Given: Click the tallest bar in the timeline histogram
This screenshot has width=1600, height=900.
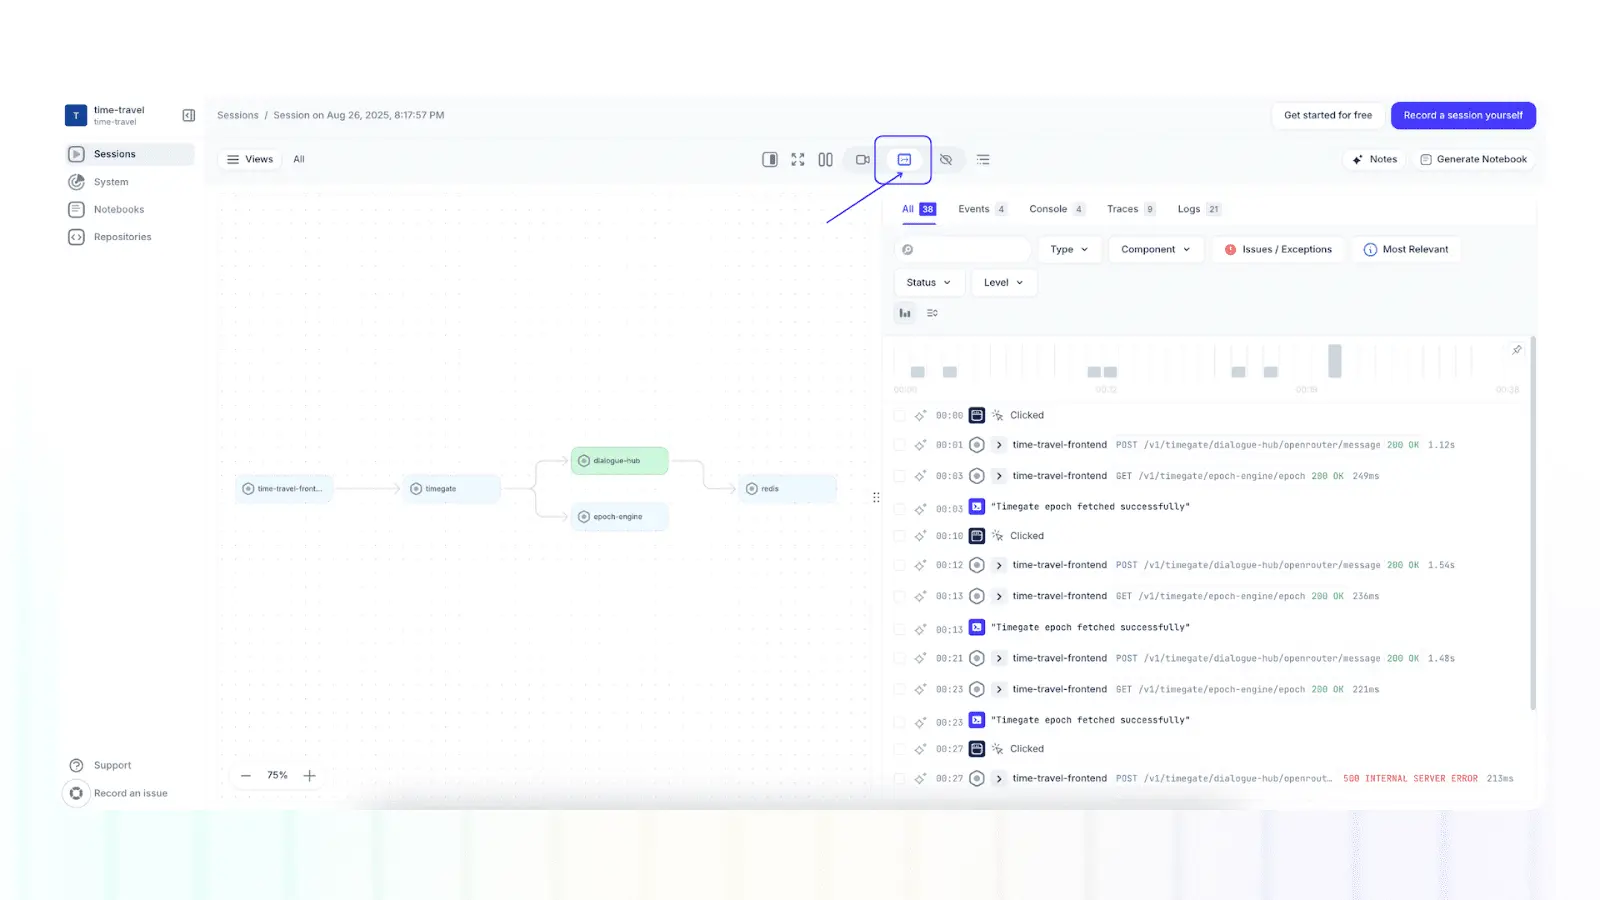Looking at the screenshot, I should coord(1334,360).
